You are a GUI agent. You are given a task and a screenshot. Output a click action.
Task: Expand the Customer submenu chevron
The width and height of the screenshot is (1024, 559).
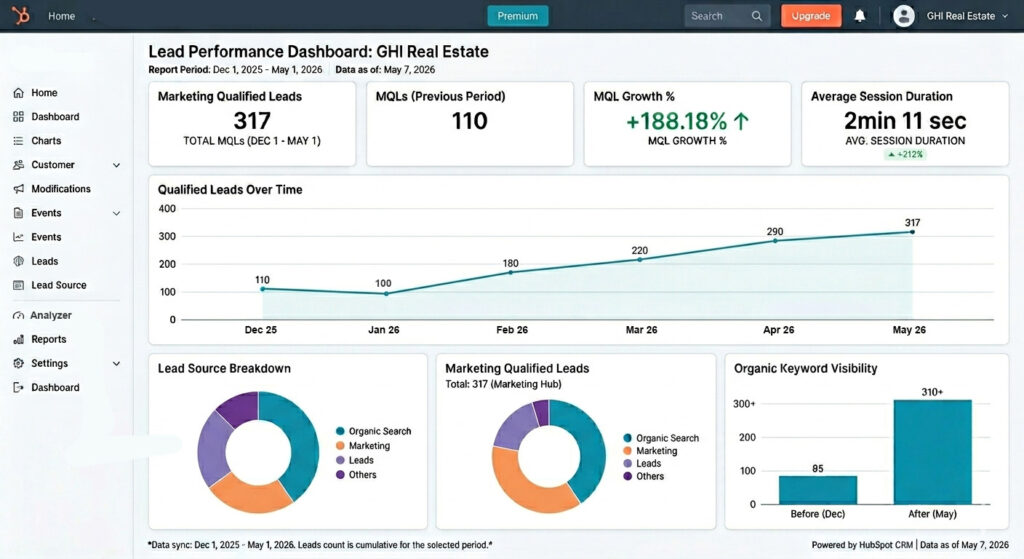(116, 165)
